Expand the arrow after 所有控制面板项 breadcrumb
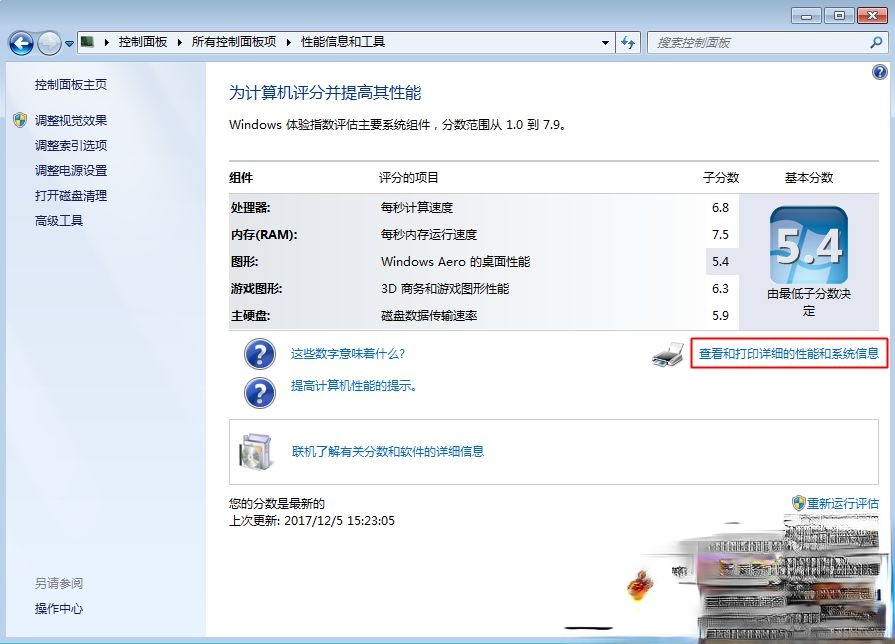Image resolution: width=895 pixels, height=644 pixels. pos(288,42)
